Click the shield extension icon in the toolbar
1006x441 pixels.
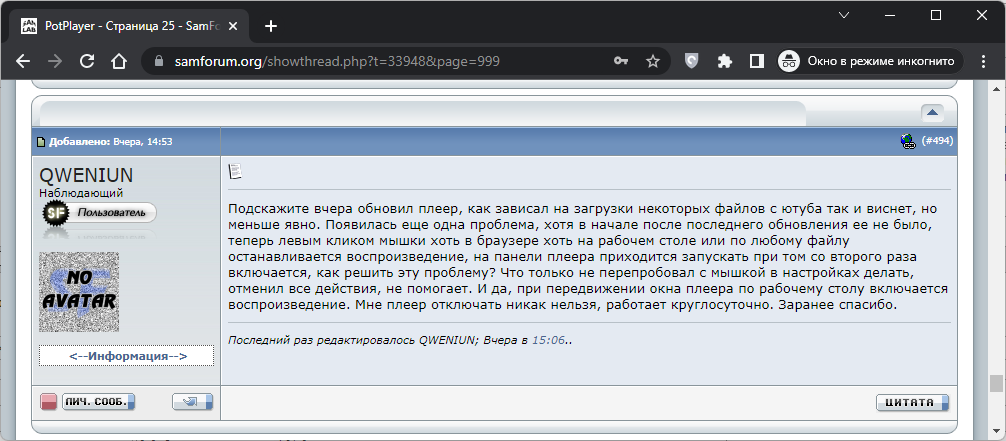point(692,61)
